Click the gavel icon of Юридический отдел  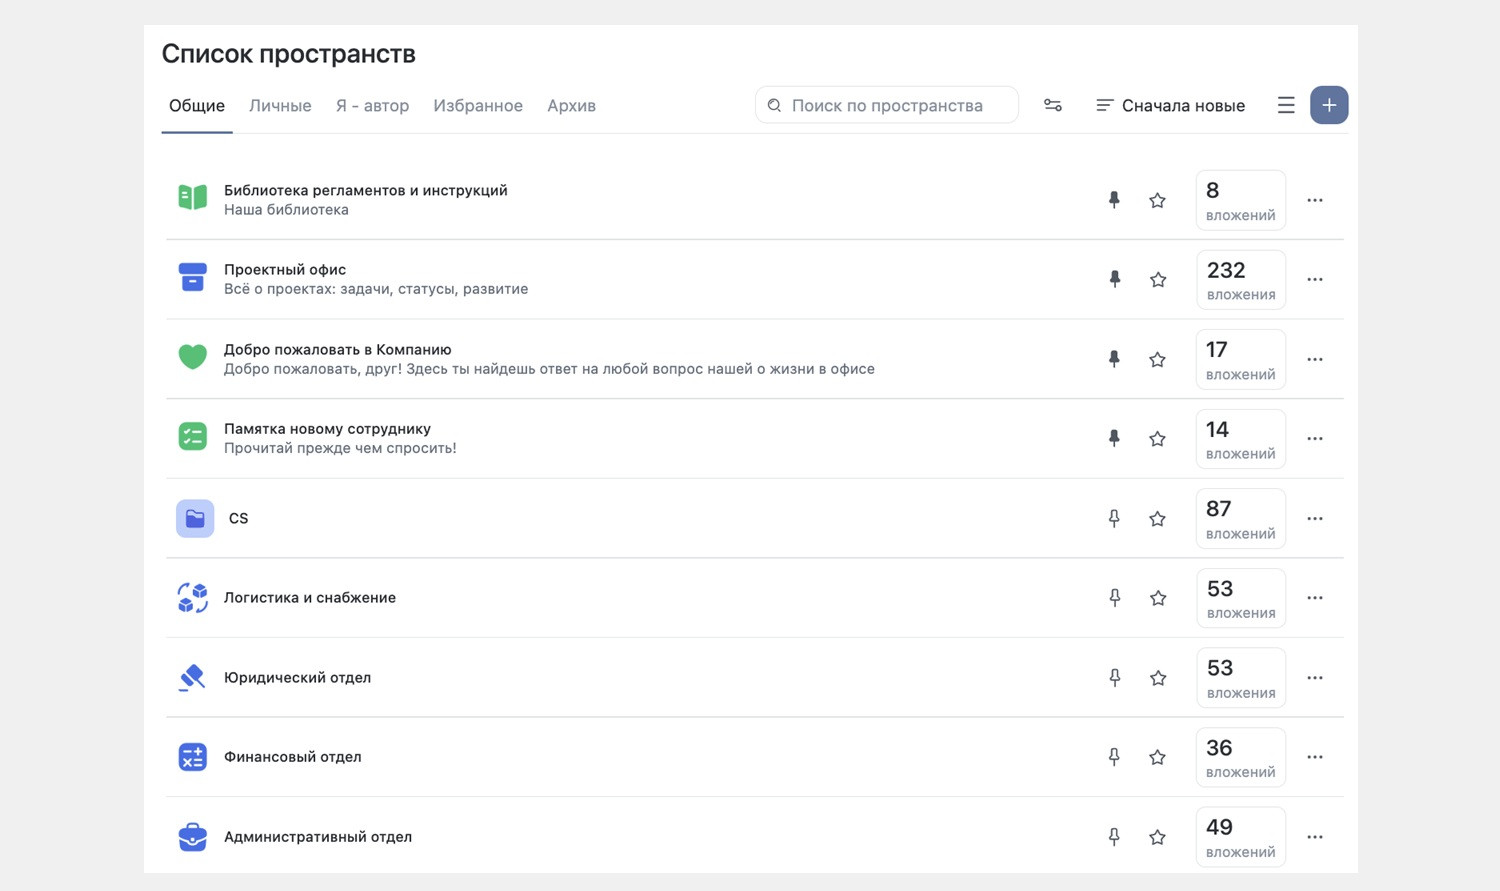[193, 677]
